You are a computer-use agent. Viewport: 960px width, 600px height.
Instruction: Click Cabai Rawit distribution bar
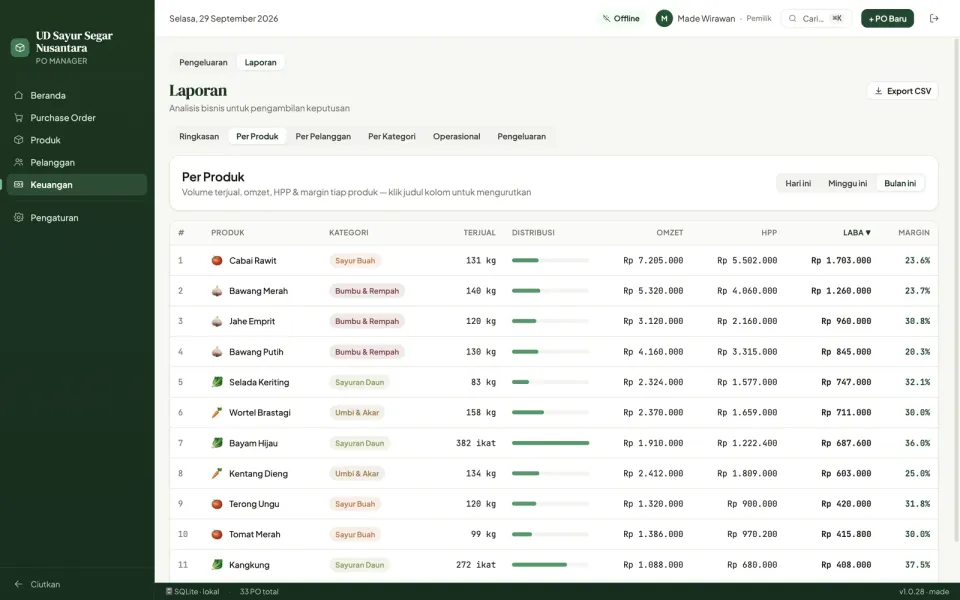point(550,260)
